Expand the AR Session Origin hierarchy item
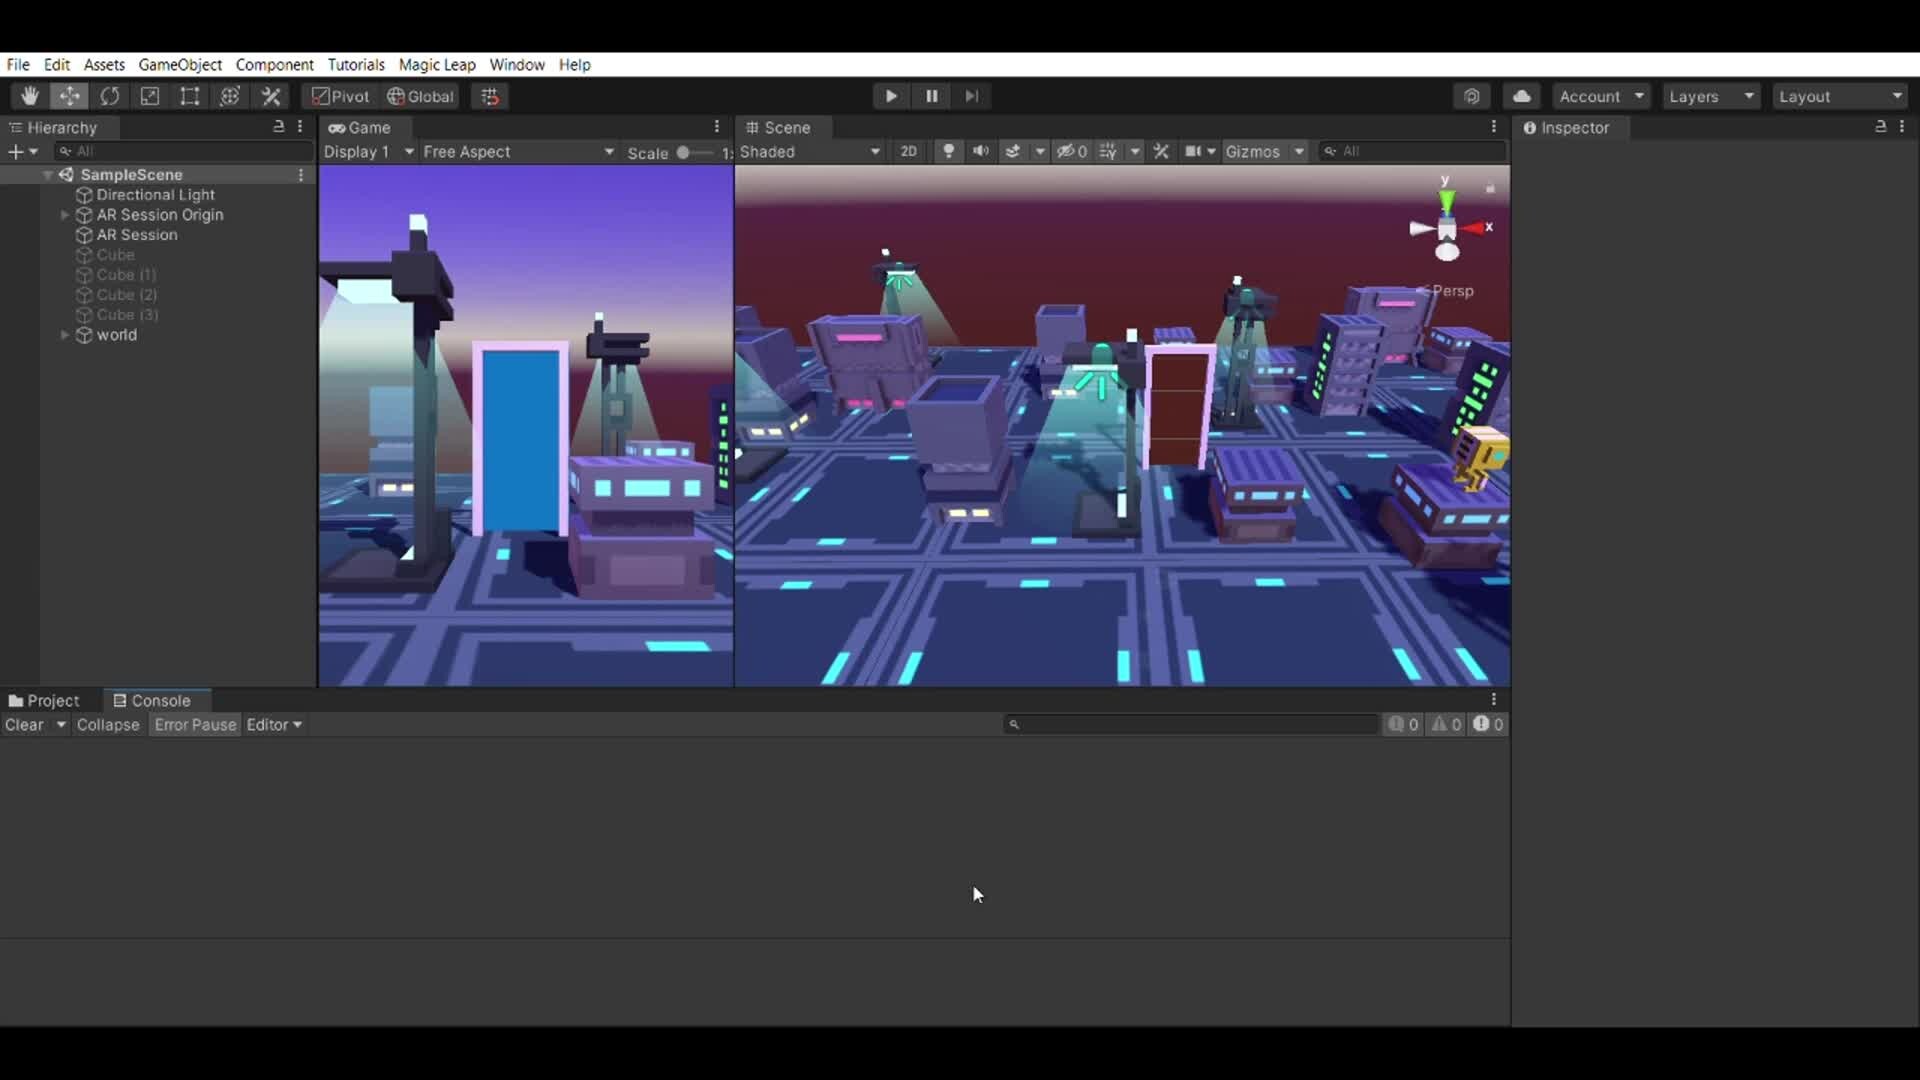Screen dimensions: 1920x1080 pos(63,215)
